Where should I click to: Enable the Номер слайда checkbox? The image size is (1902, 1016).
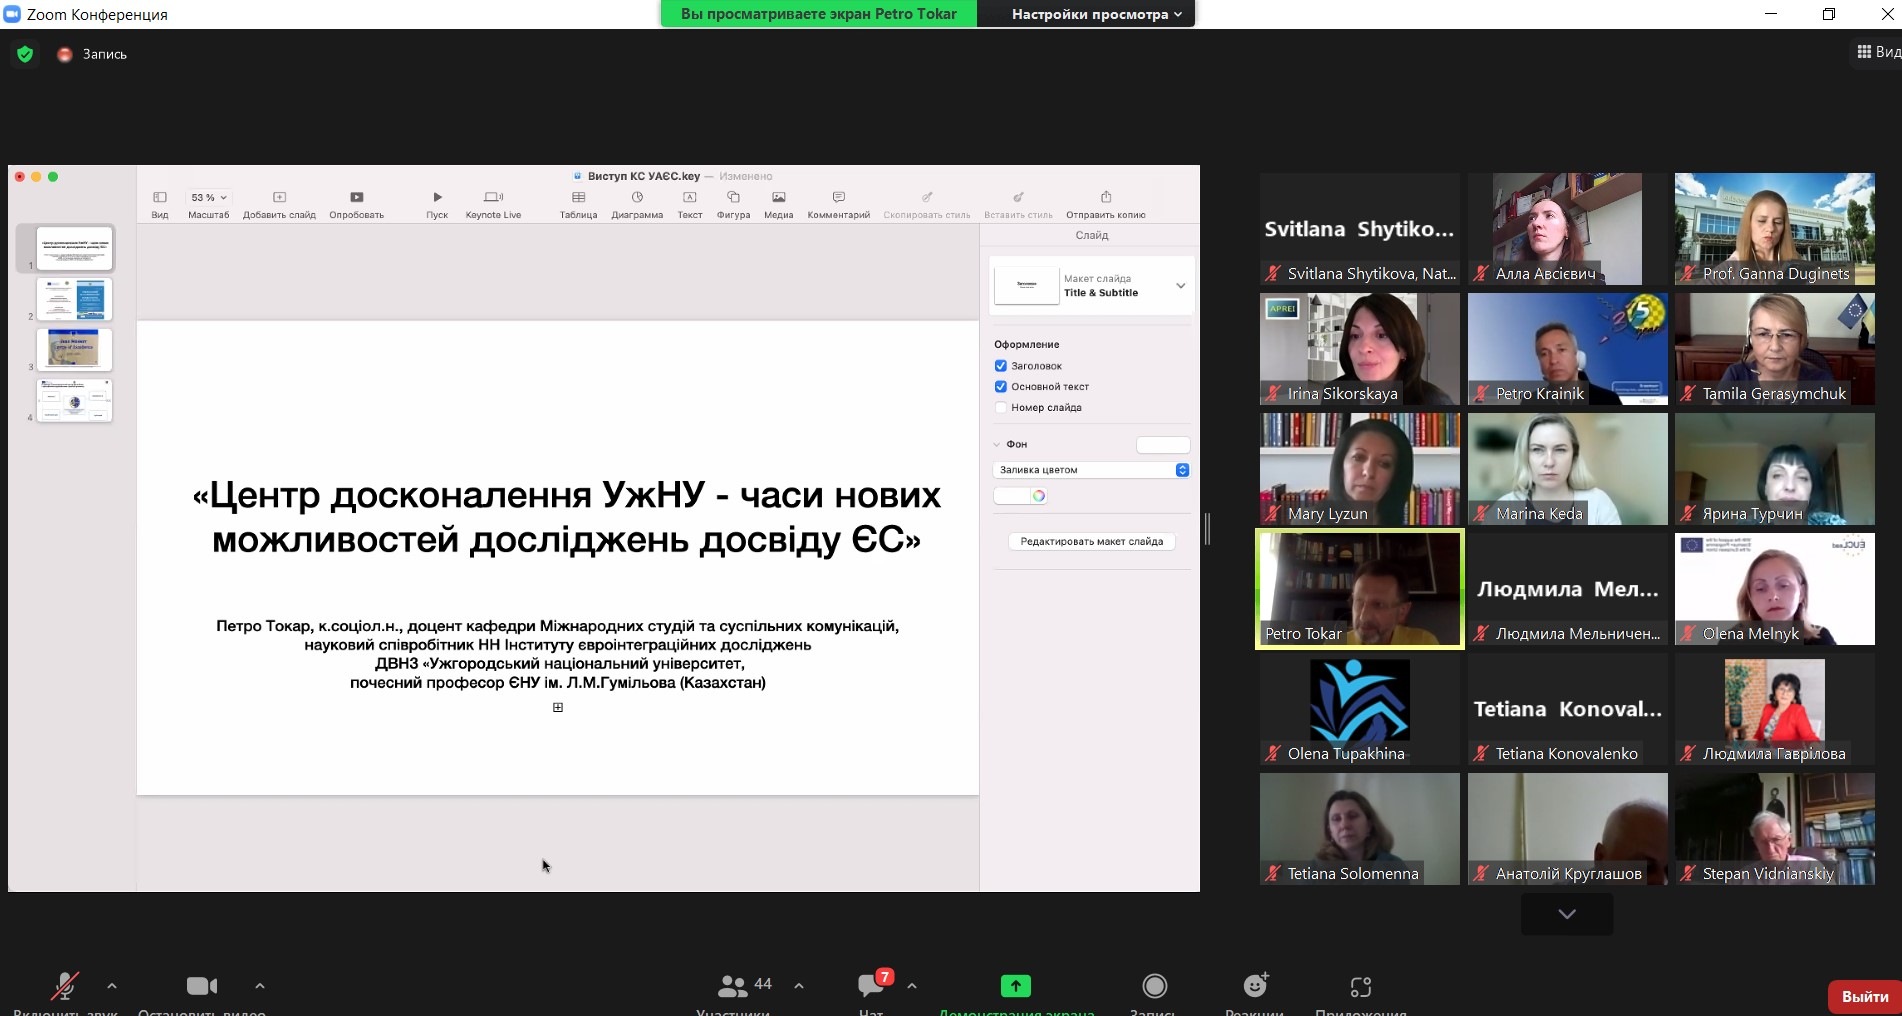click(x=1000, y=408)
